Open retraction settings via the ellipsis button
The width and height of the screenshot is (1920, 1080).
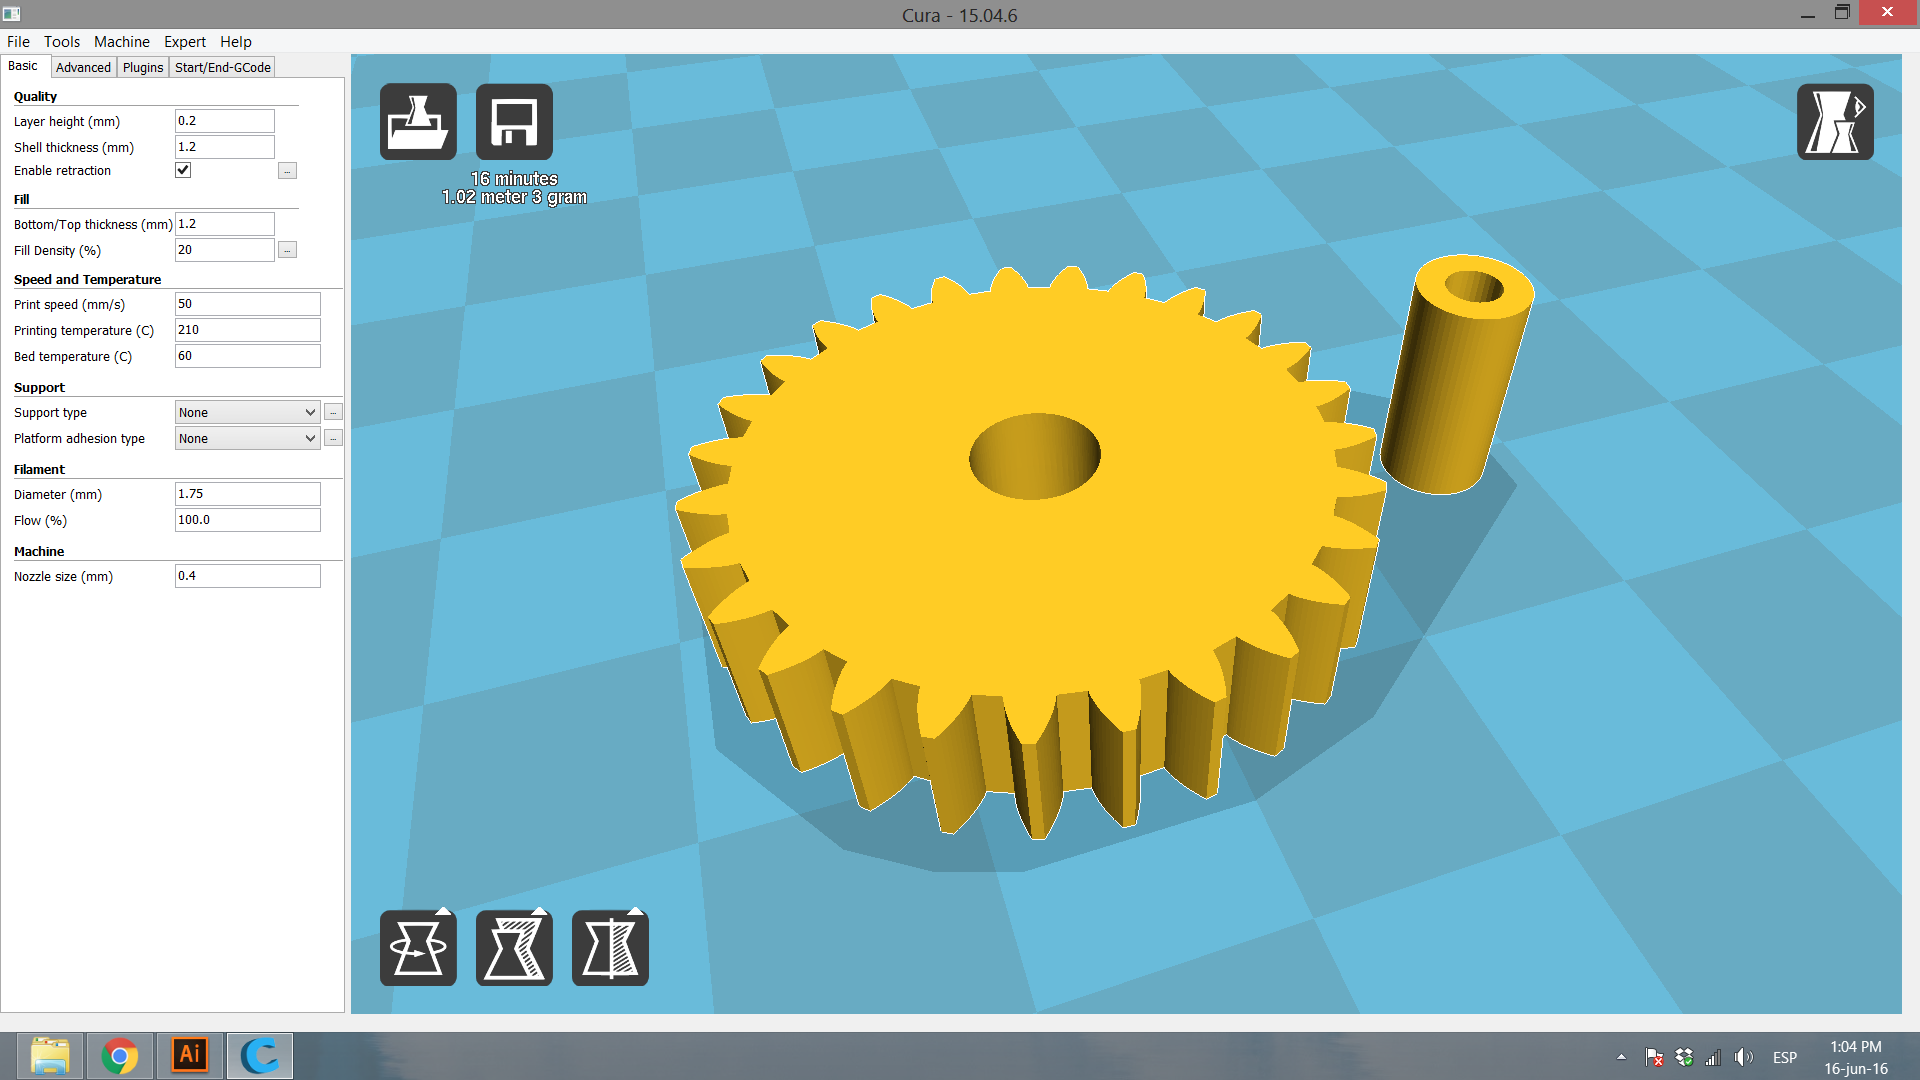tap(287, 171)
